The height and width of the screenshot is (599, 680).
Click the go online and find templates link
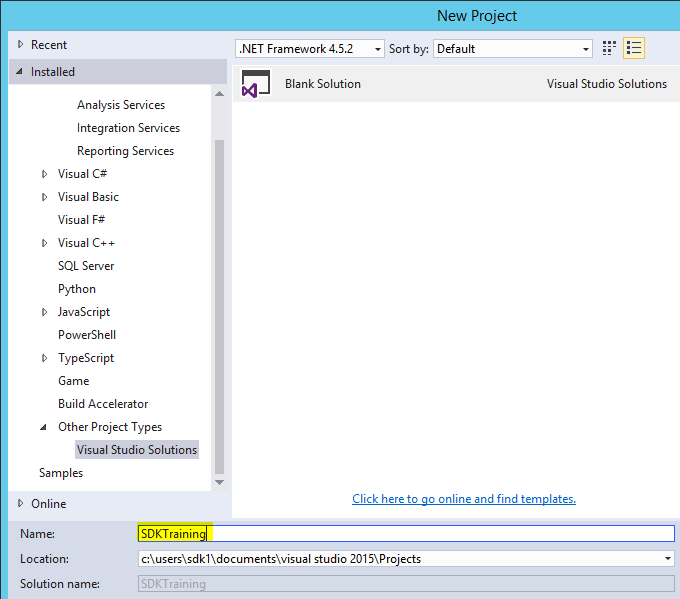tap(464, 499)
